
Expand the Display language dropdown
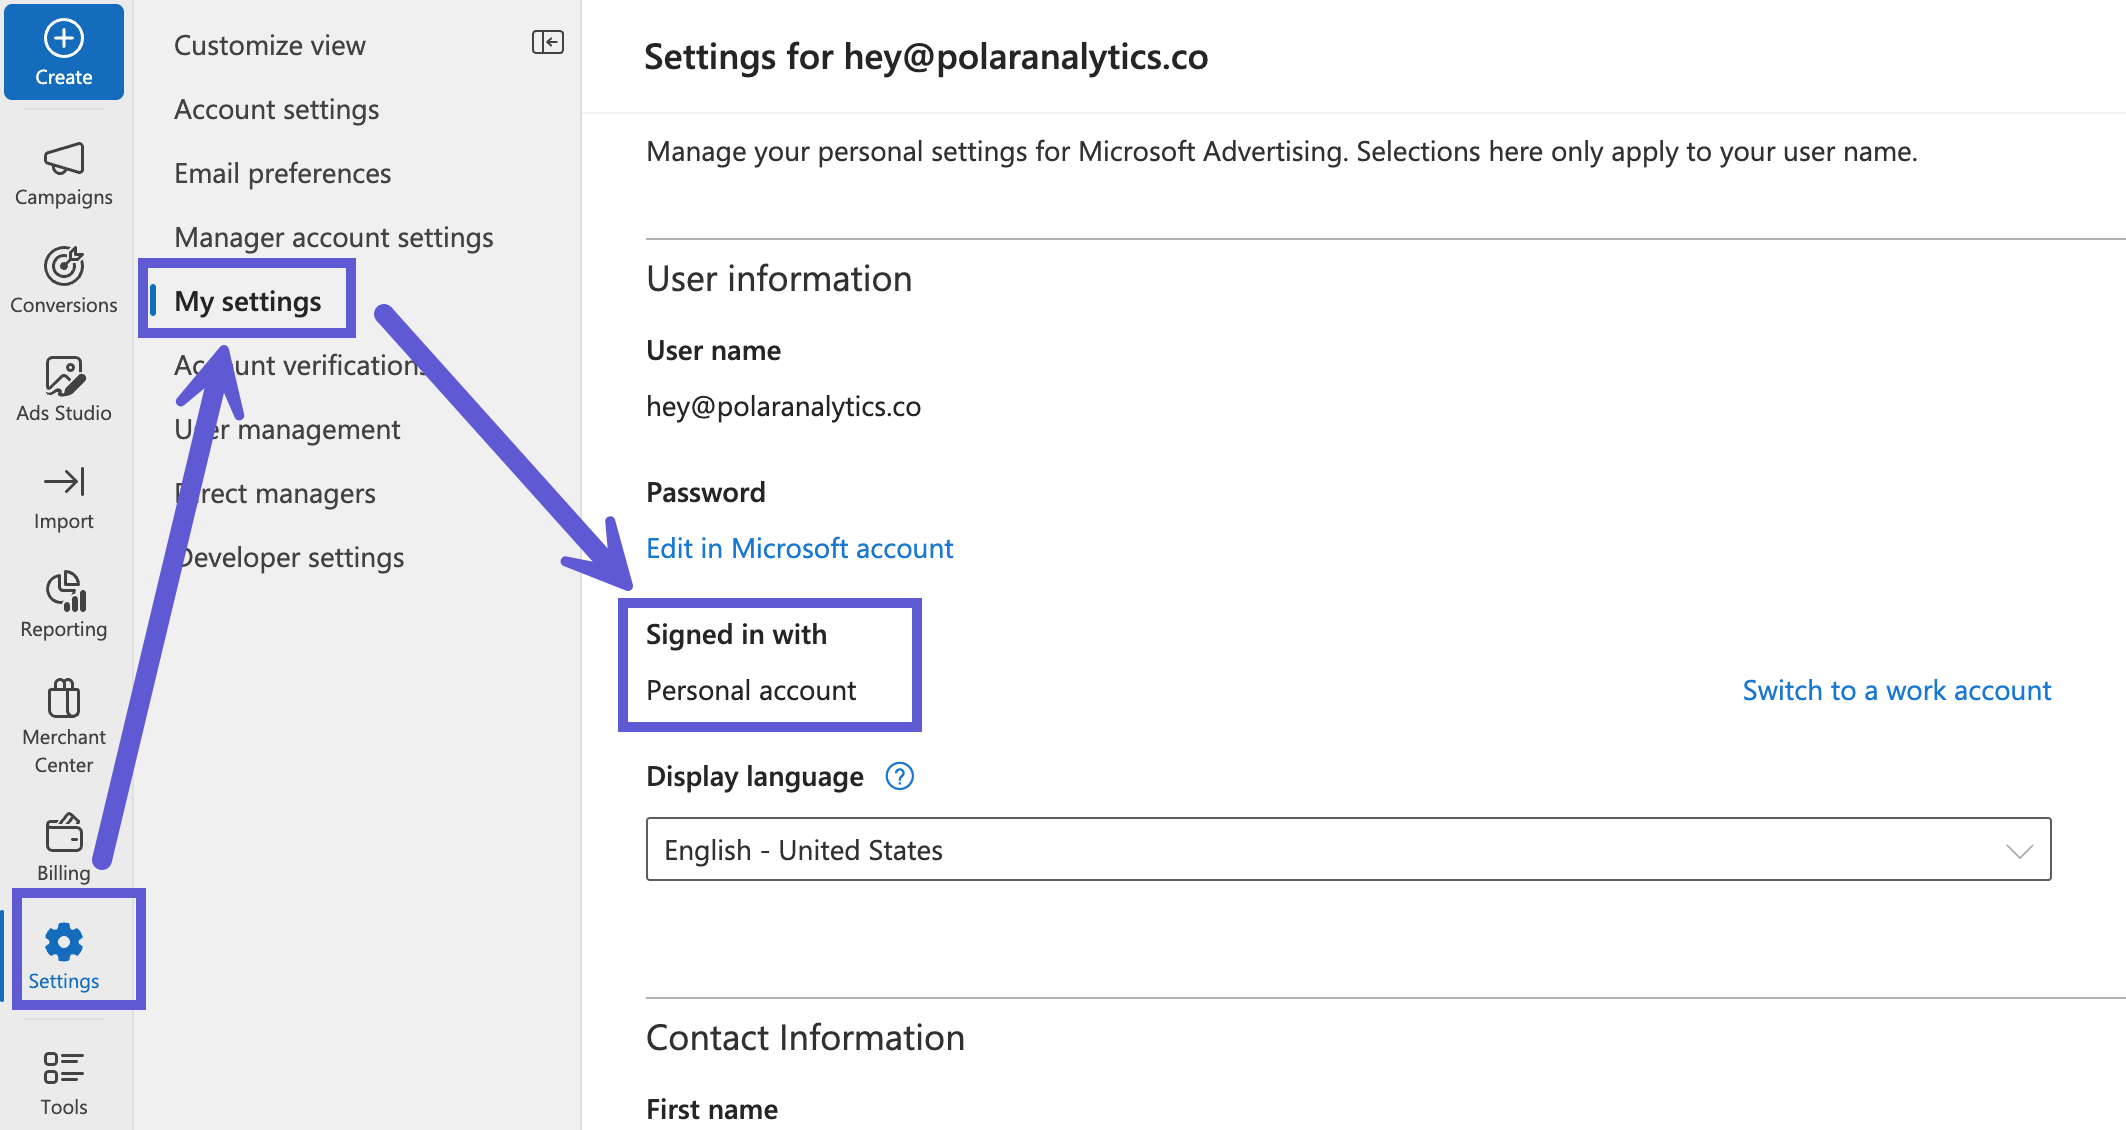point(1349,850)
